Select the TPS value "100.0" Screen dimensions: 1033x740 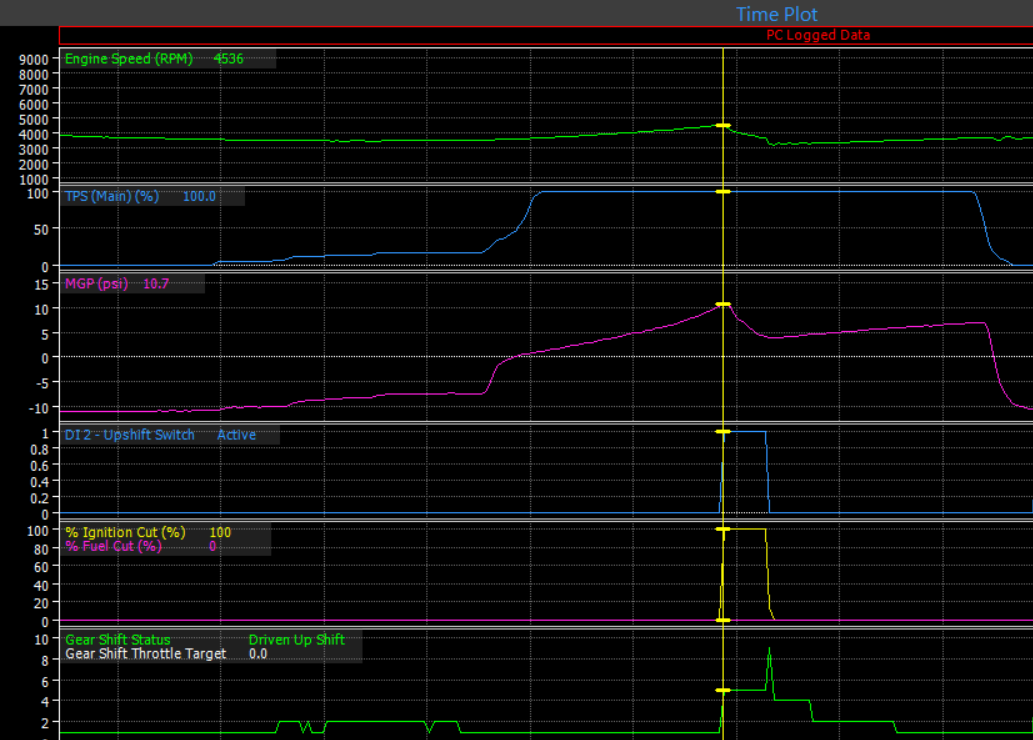point(199,196)
